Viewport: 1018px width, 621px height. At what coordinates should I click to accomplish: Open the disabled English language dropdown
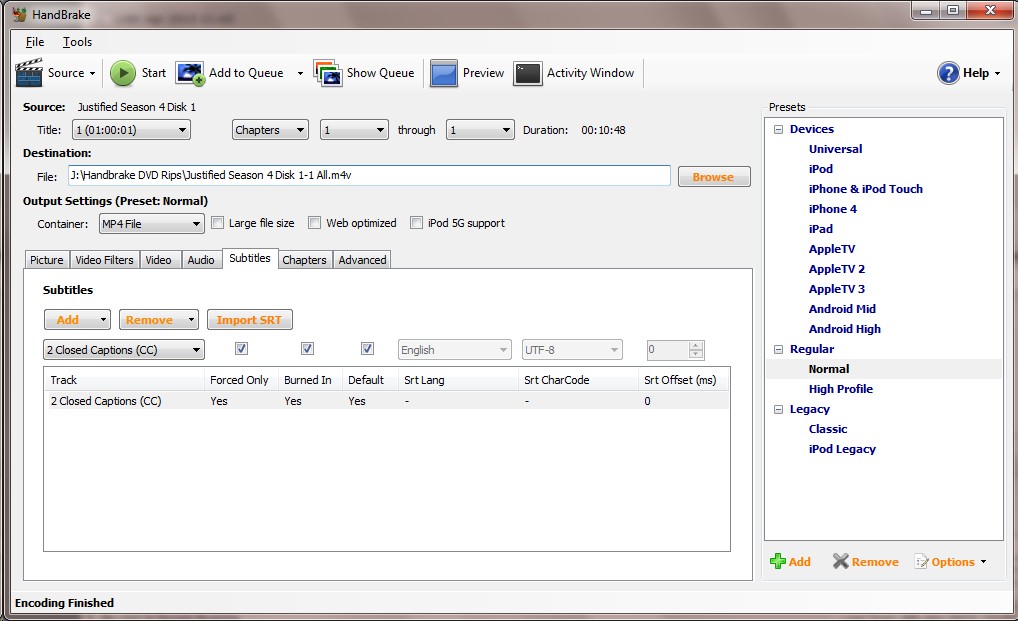click(454, 350)
